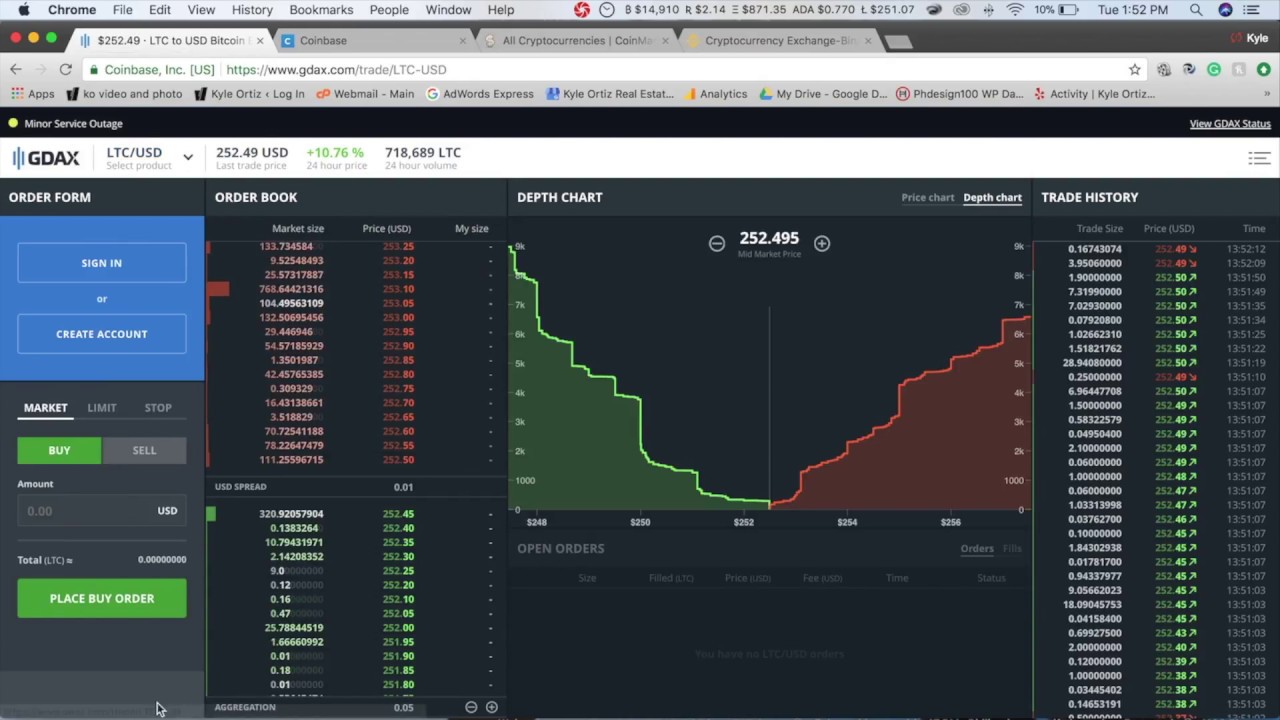Switch chart to Depth chart

coord(992,197)
